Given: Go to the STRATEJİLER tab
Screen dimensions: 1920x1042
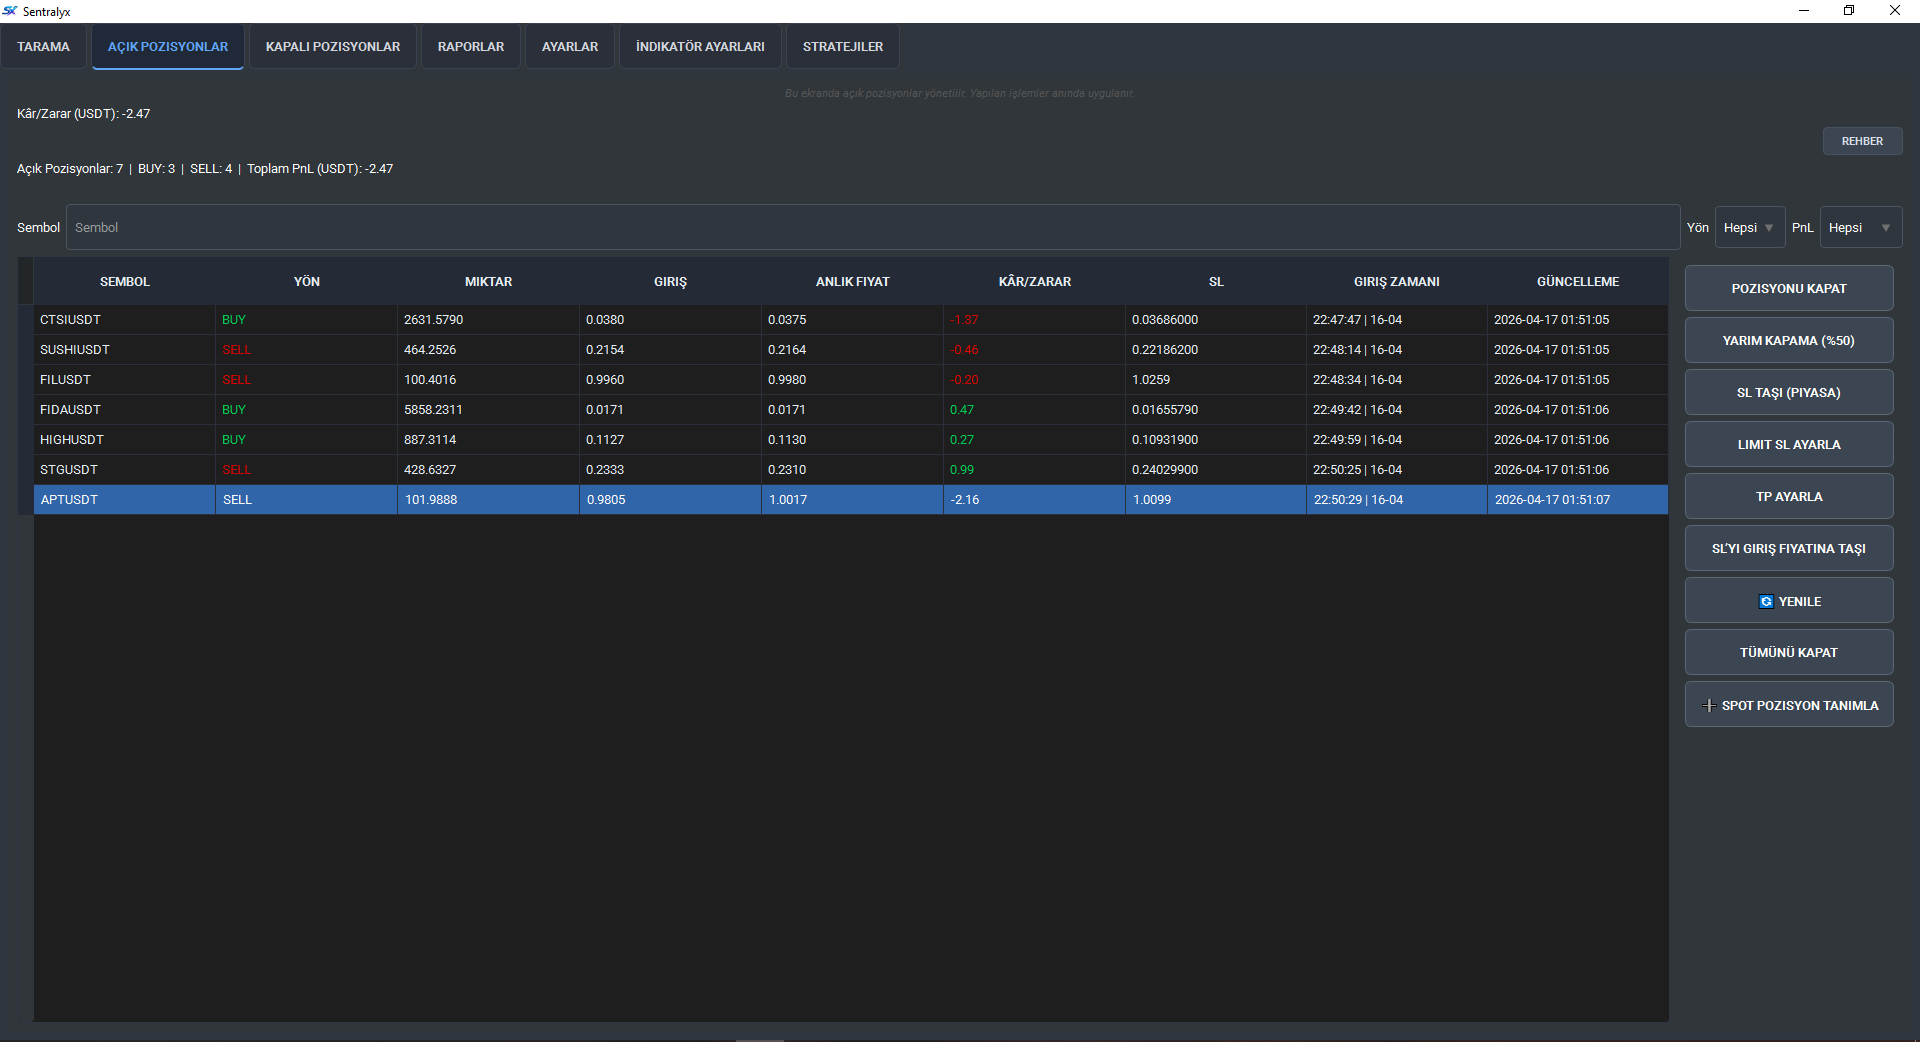Looking at the screenshot, I should (x=842, y=47).
